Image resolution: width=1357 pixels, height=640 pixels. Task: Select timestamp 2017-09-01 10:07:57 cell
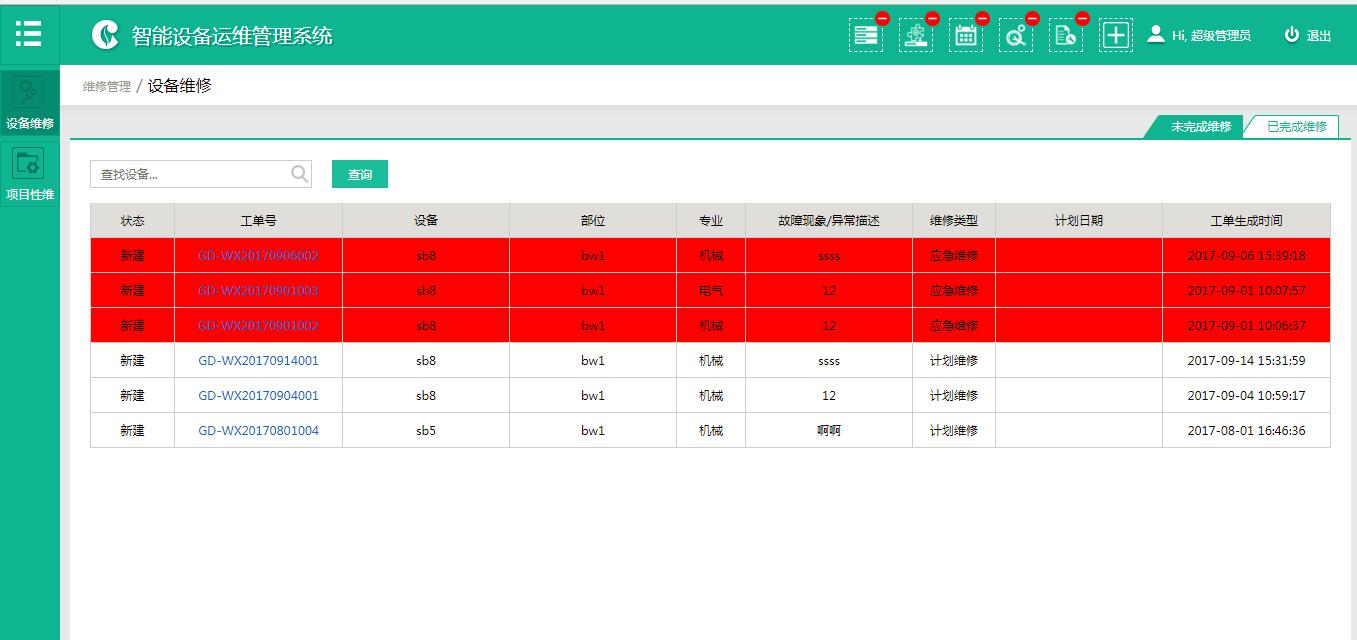pos(1246,290)
